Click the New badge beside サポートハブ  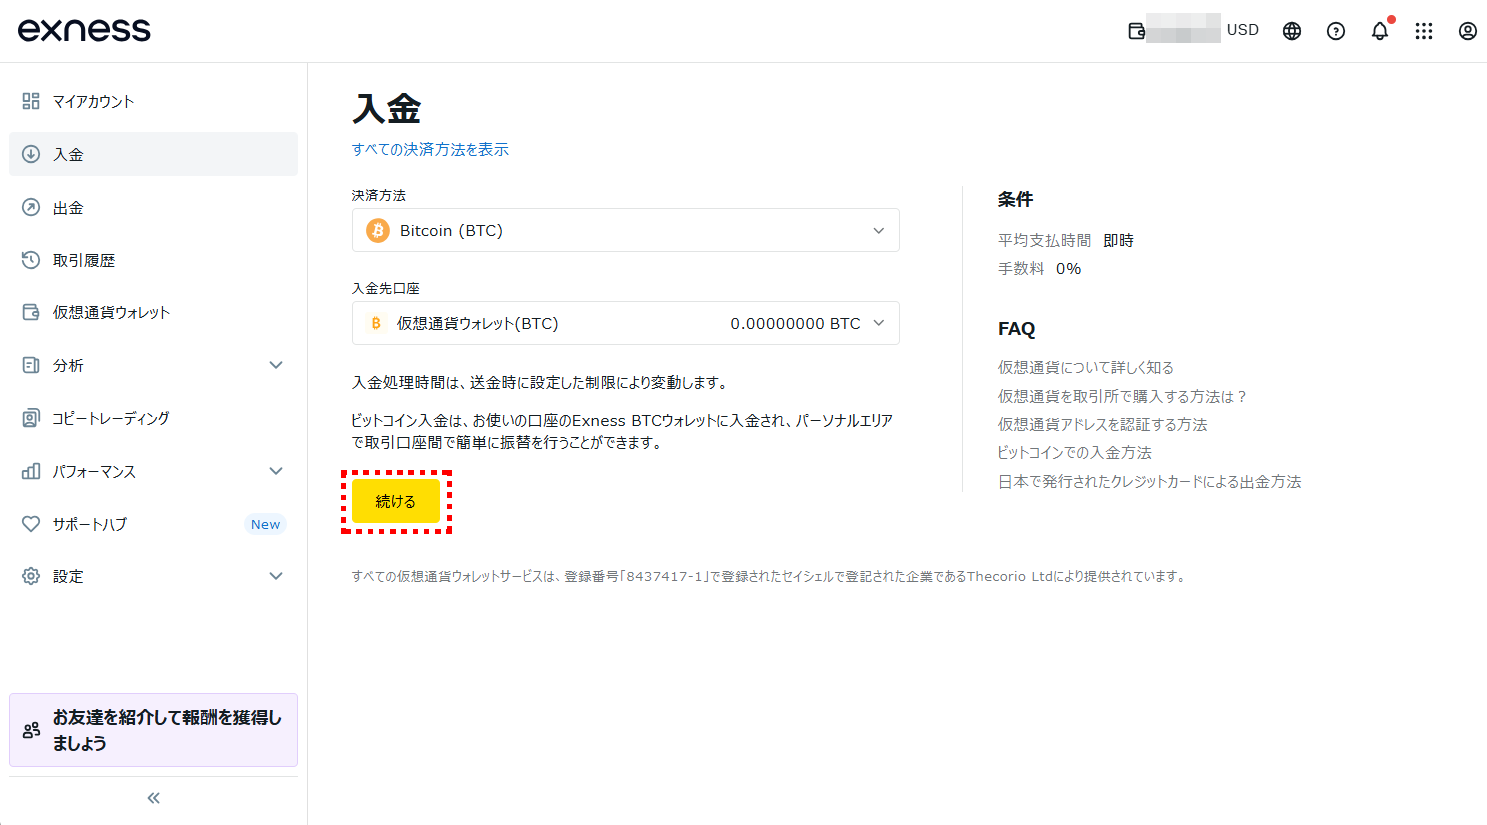tap(265, 524)
